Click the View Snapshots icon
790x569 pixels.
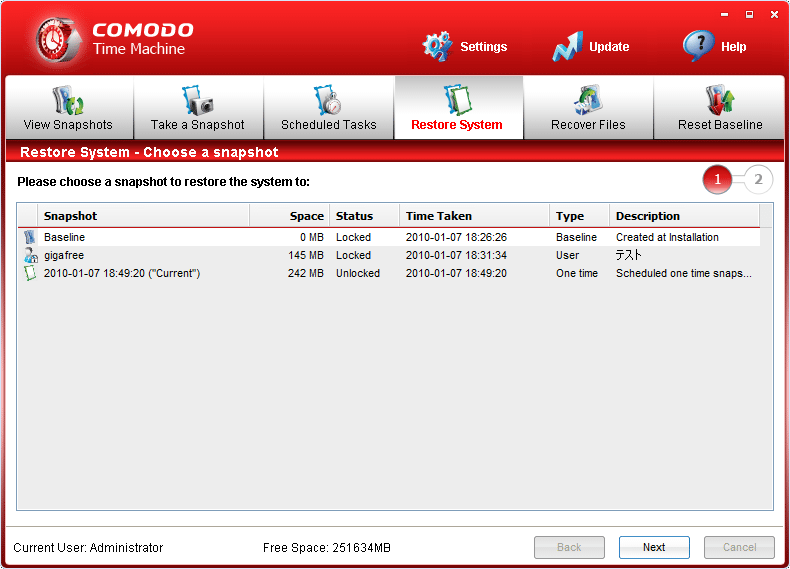coord(68,100)
